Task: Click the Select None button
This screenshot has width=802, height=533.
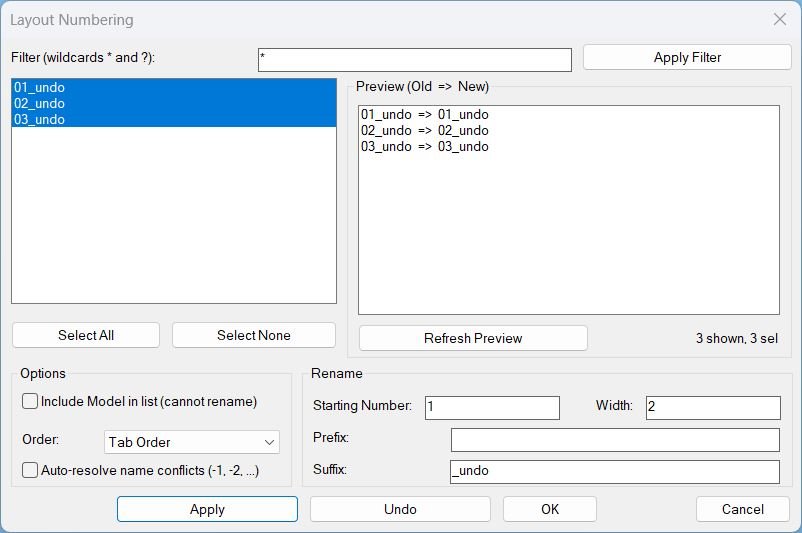Action: (254, 335)
